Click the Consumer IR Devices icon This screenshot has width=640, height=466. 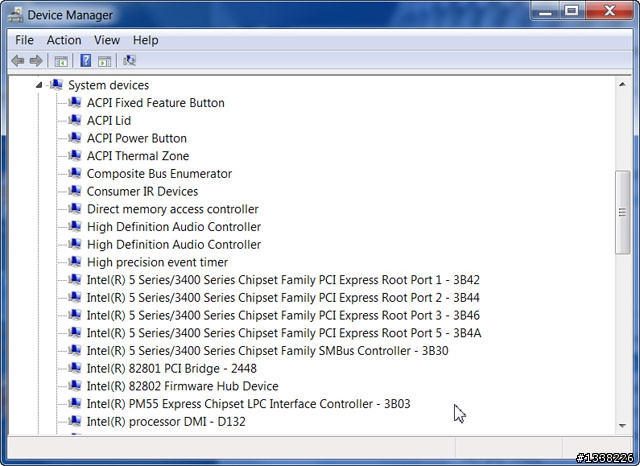(x=75, y=191)
